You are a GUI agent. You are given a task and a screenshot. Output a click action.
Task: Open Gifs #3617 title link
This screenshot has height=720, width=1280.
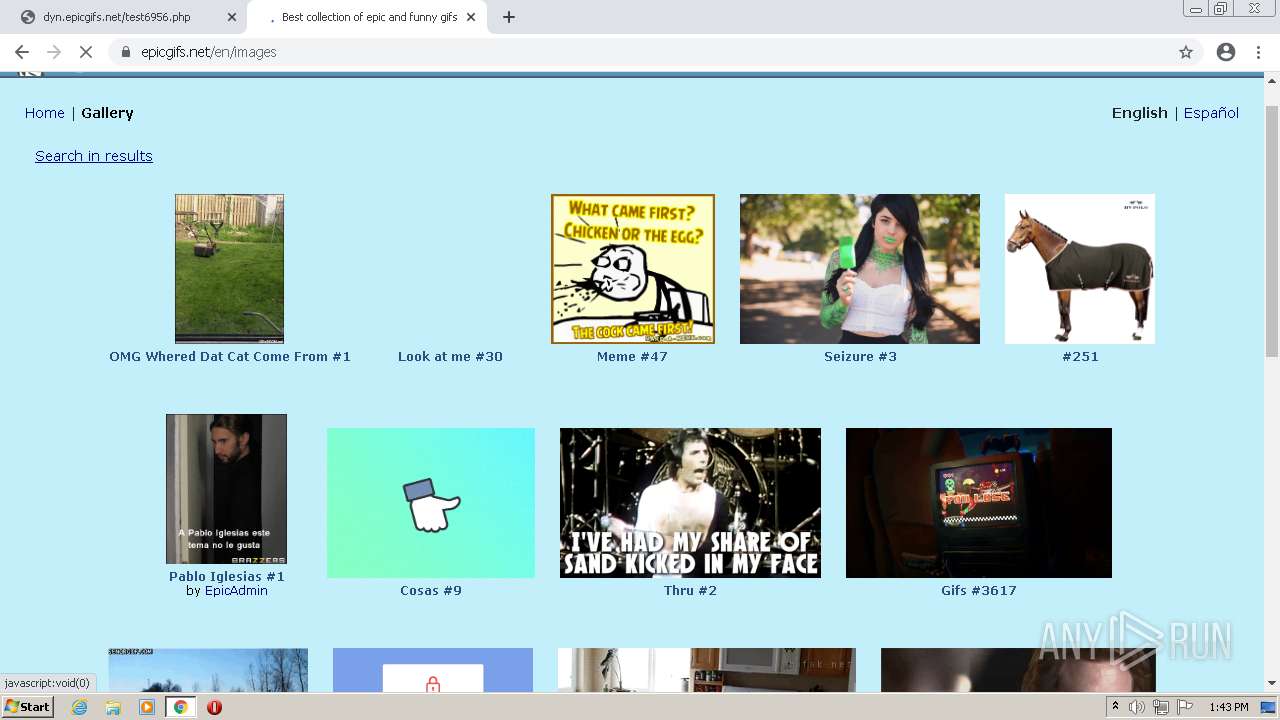click(x=979, y=591)
